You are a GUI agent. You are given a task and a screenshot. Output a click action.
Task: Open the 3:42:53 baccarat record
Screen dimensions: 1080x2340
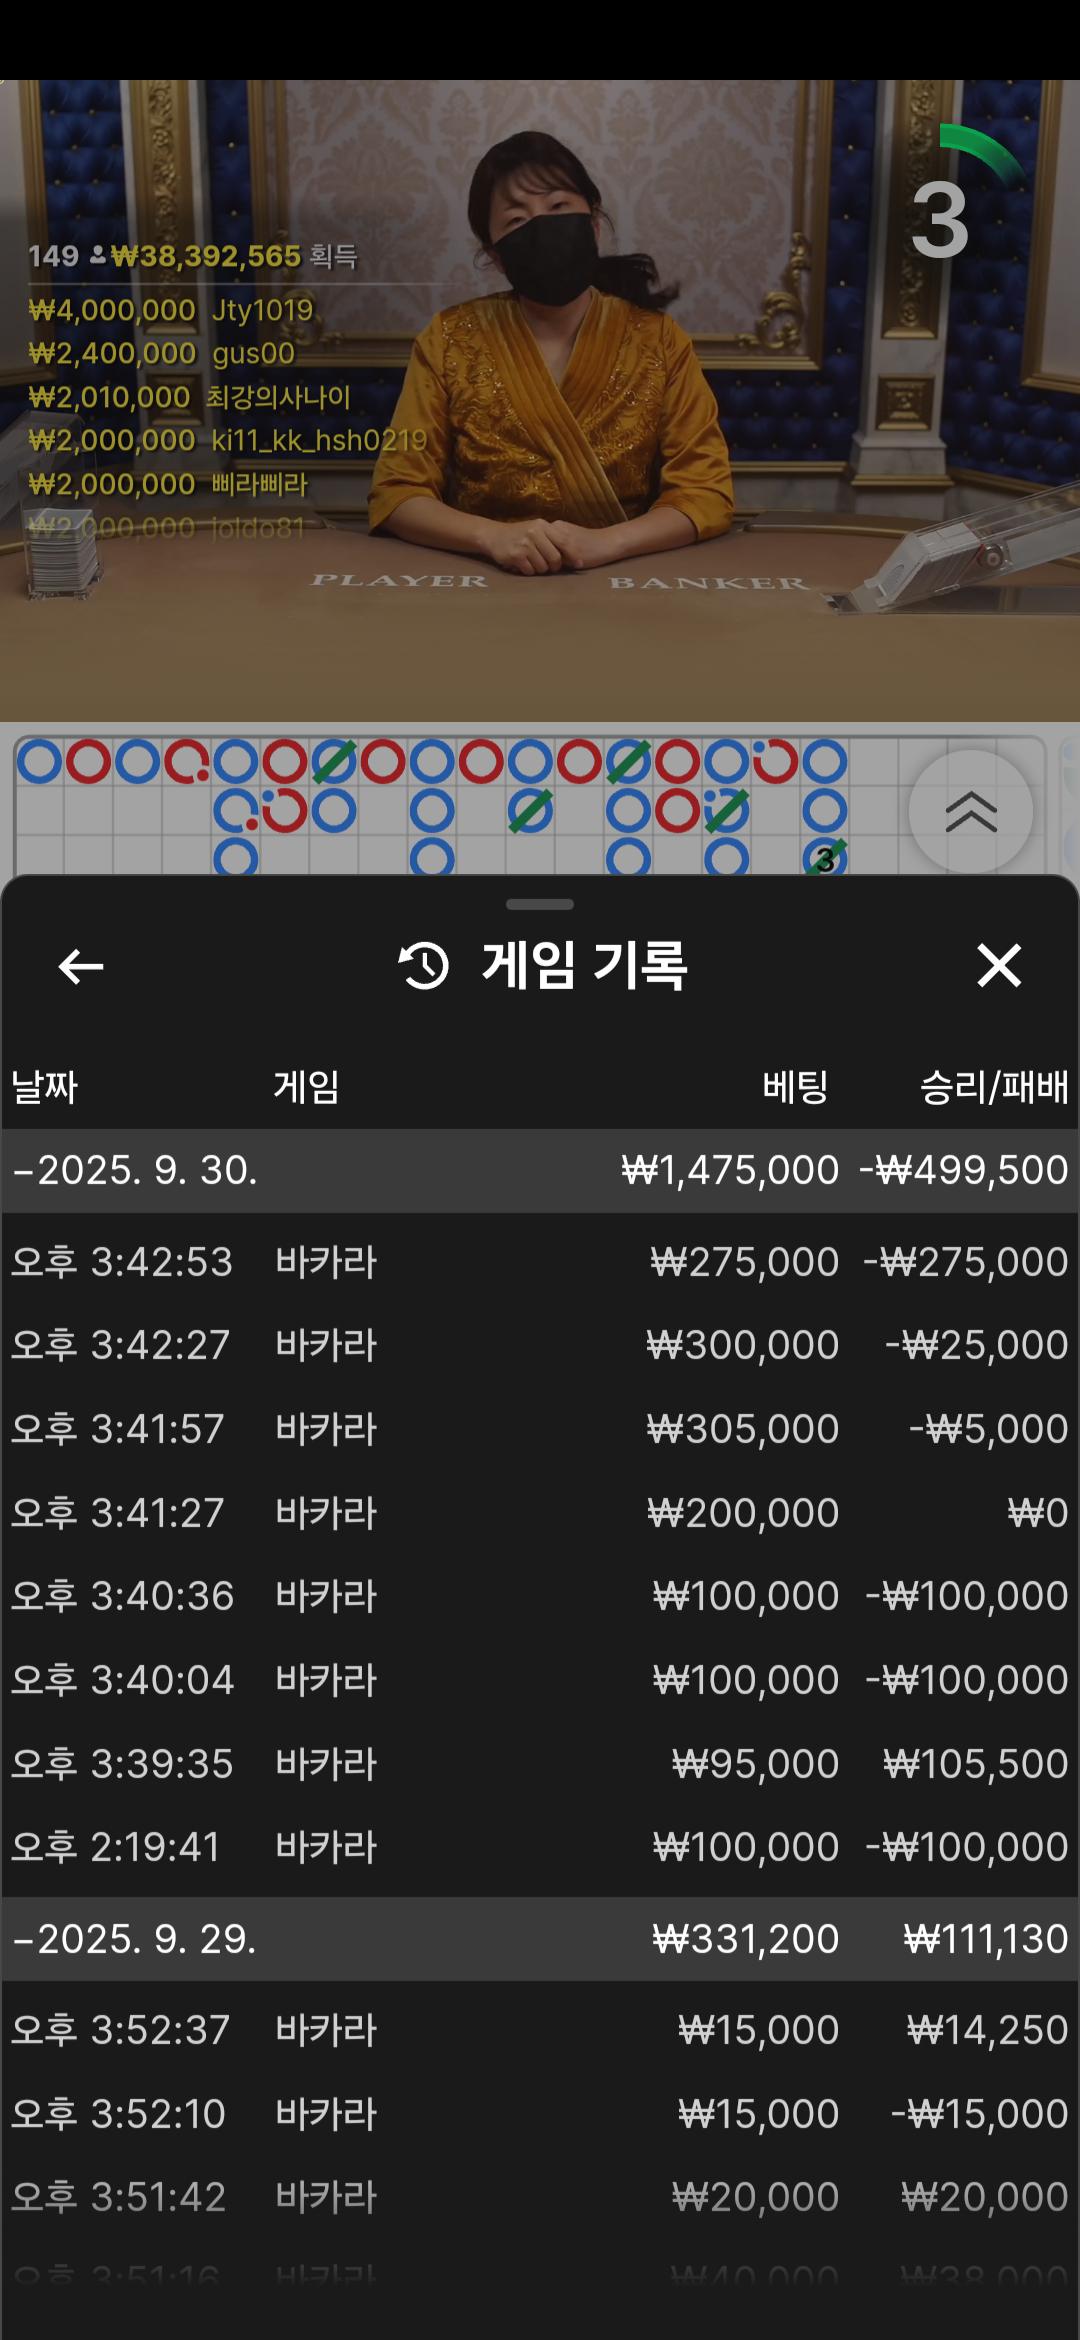pos(540,1262)
